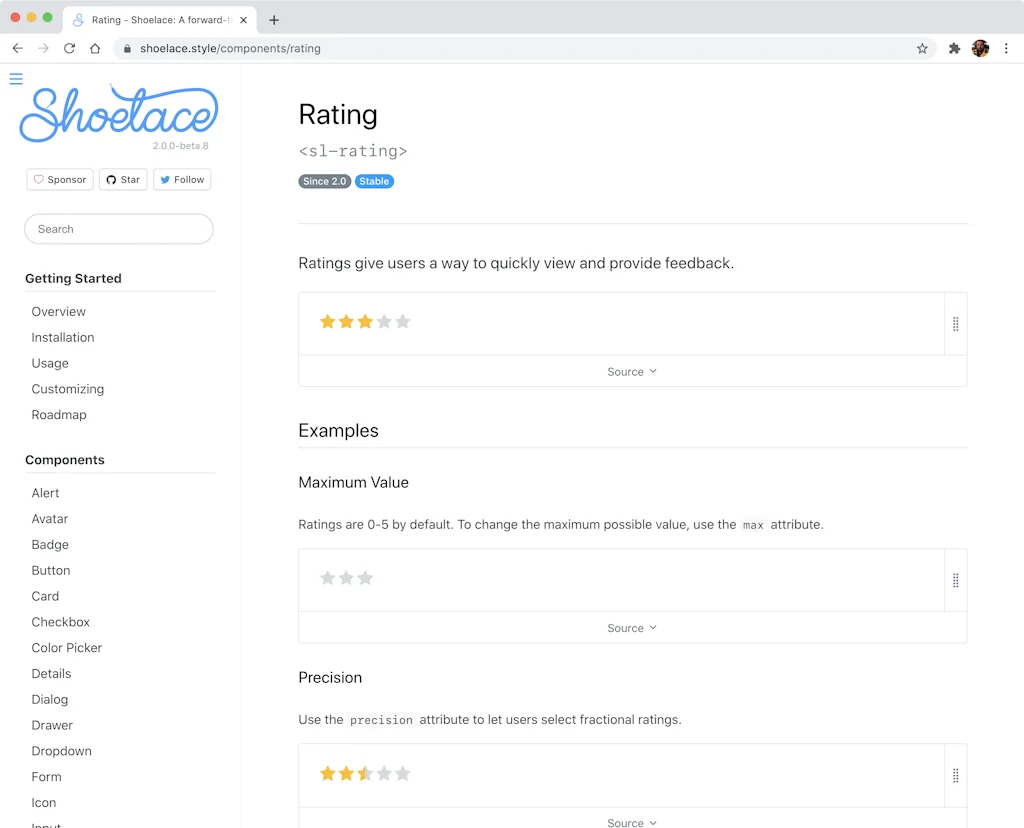Navigate to Installation in the sidebar
The height and width of the screenshot is (828, 1024).
pos(63,338)
